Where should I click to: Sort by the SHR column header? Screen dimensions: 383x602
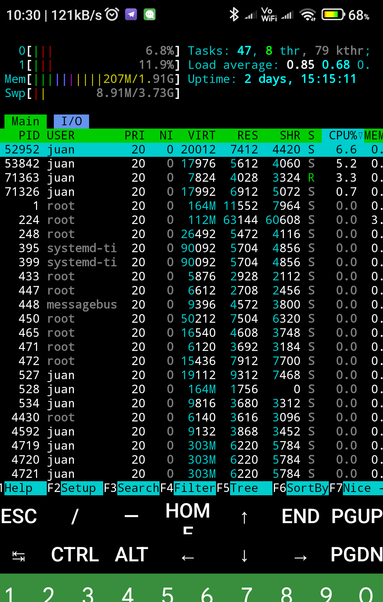(290, 136)
